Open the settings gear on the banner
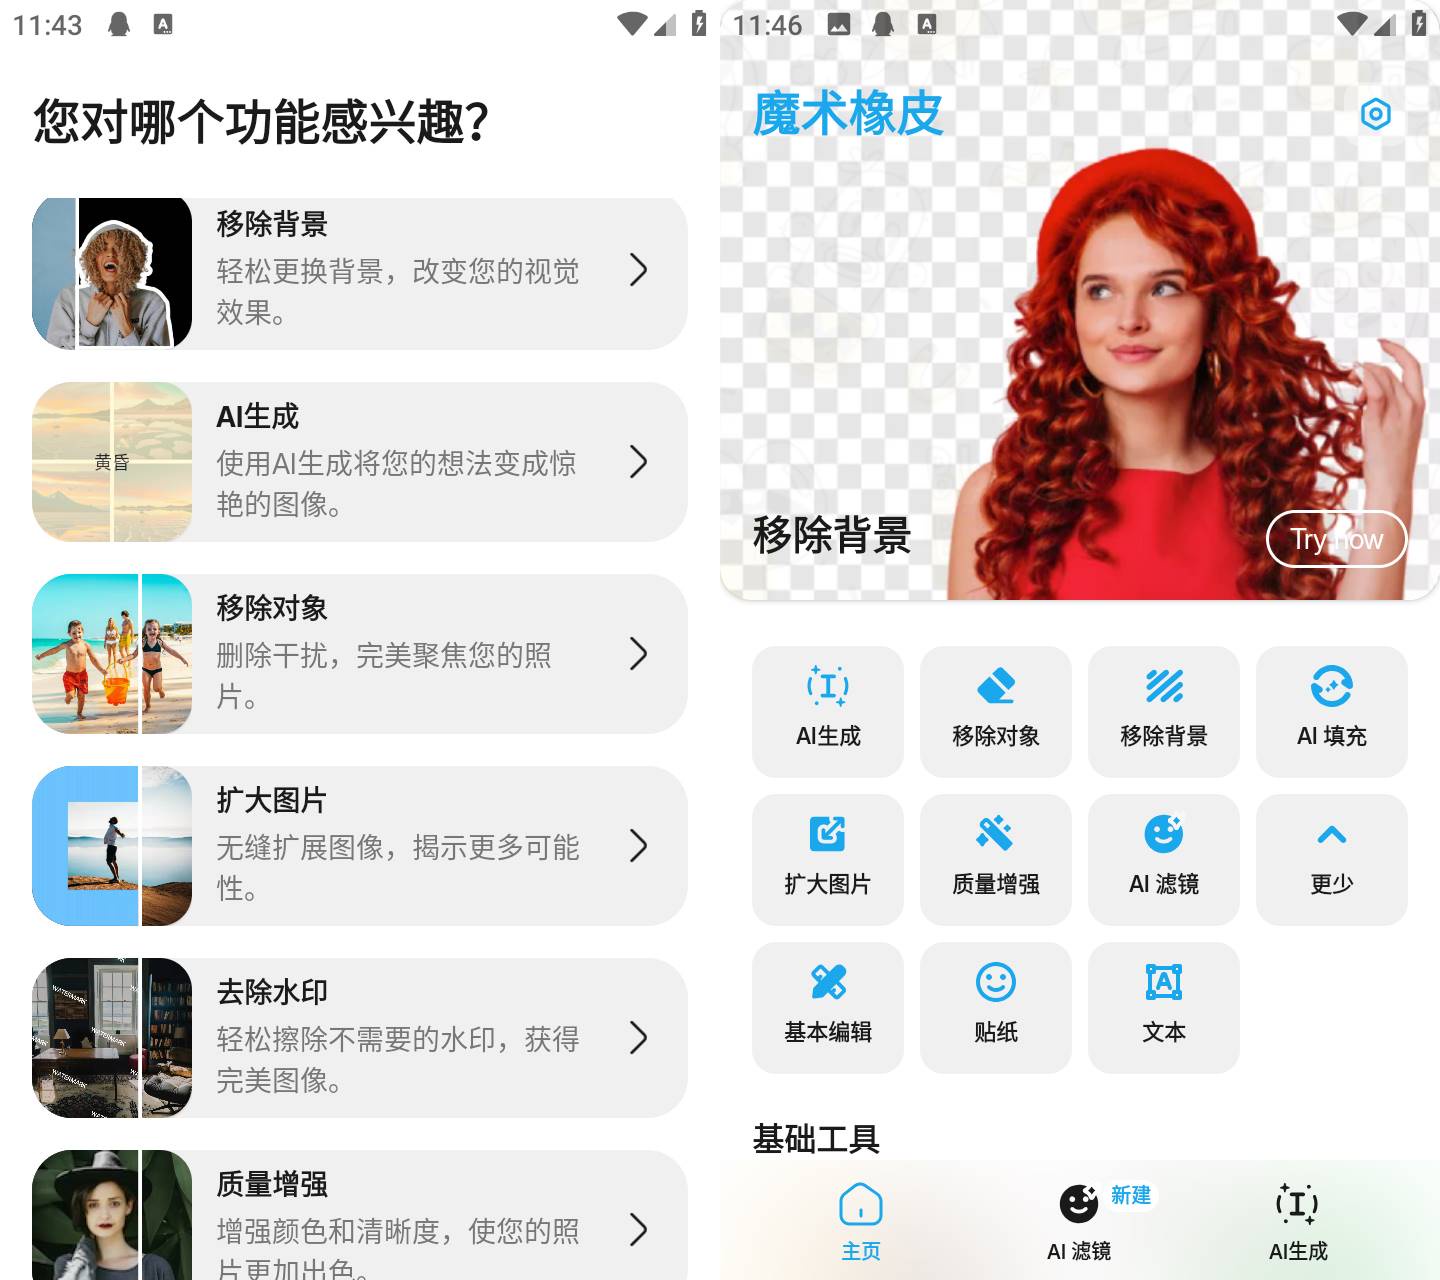 coord(1377,115)
